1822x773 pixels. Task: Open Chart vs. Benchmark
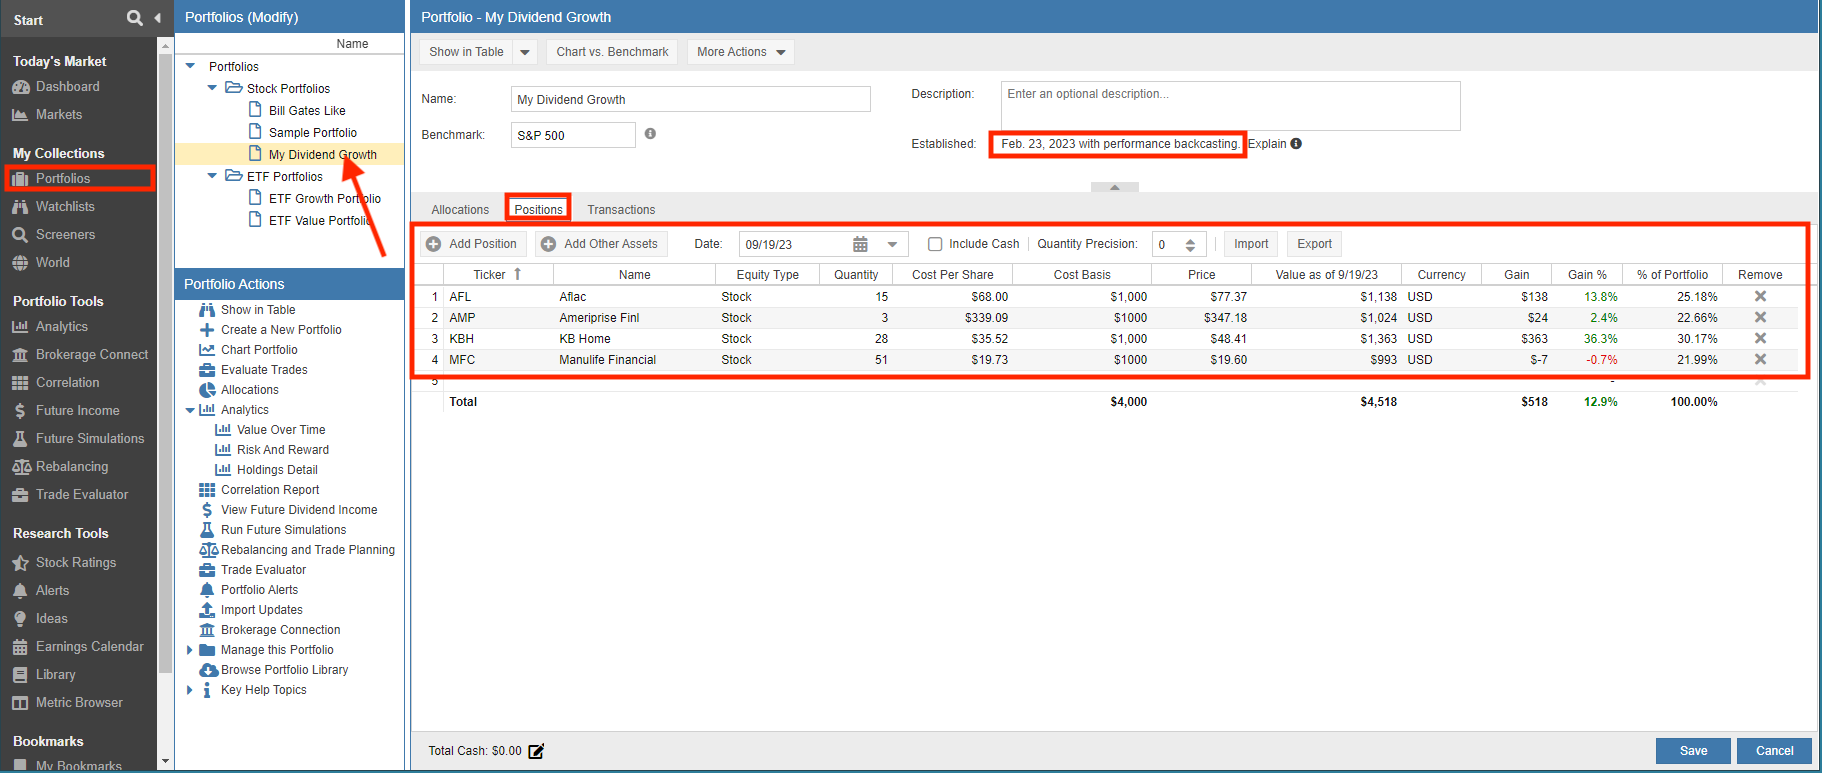point(612,52)
